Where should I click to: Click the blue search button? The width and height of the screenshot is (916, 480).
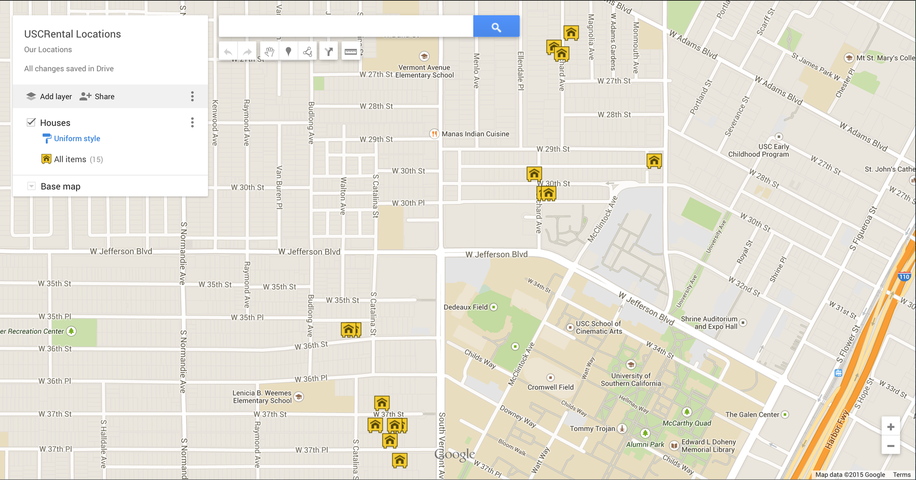click(x=496, y=27)
